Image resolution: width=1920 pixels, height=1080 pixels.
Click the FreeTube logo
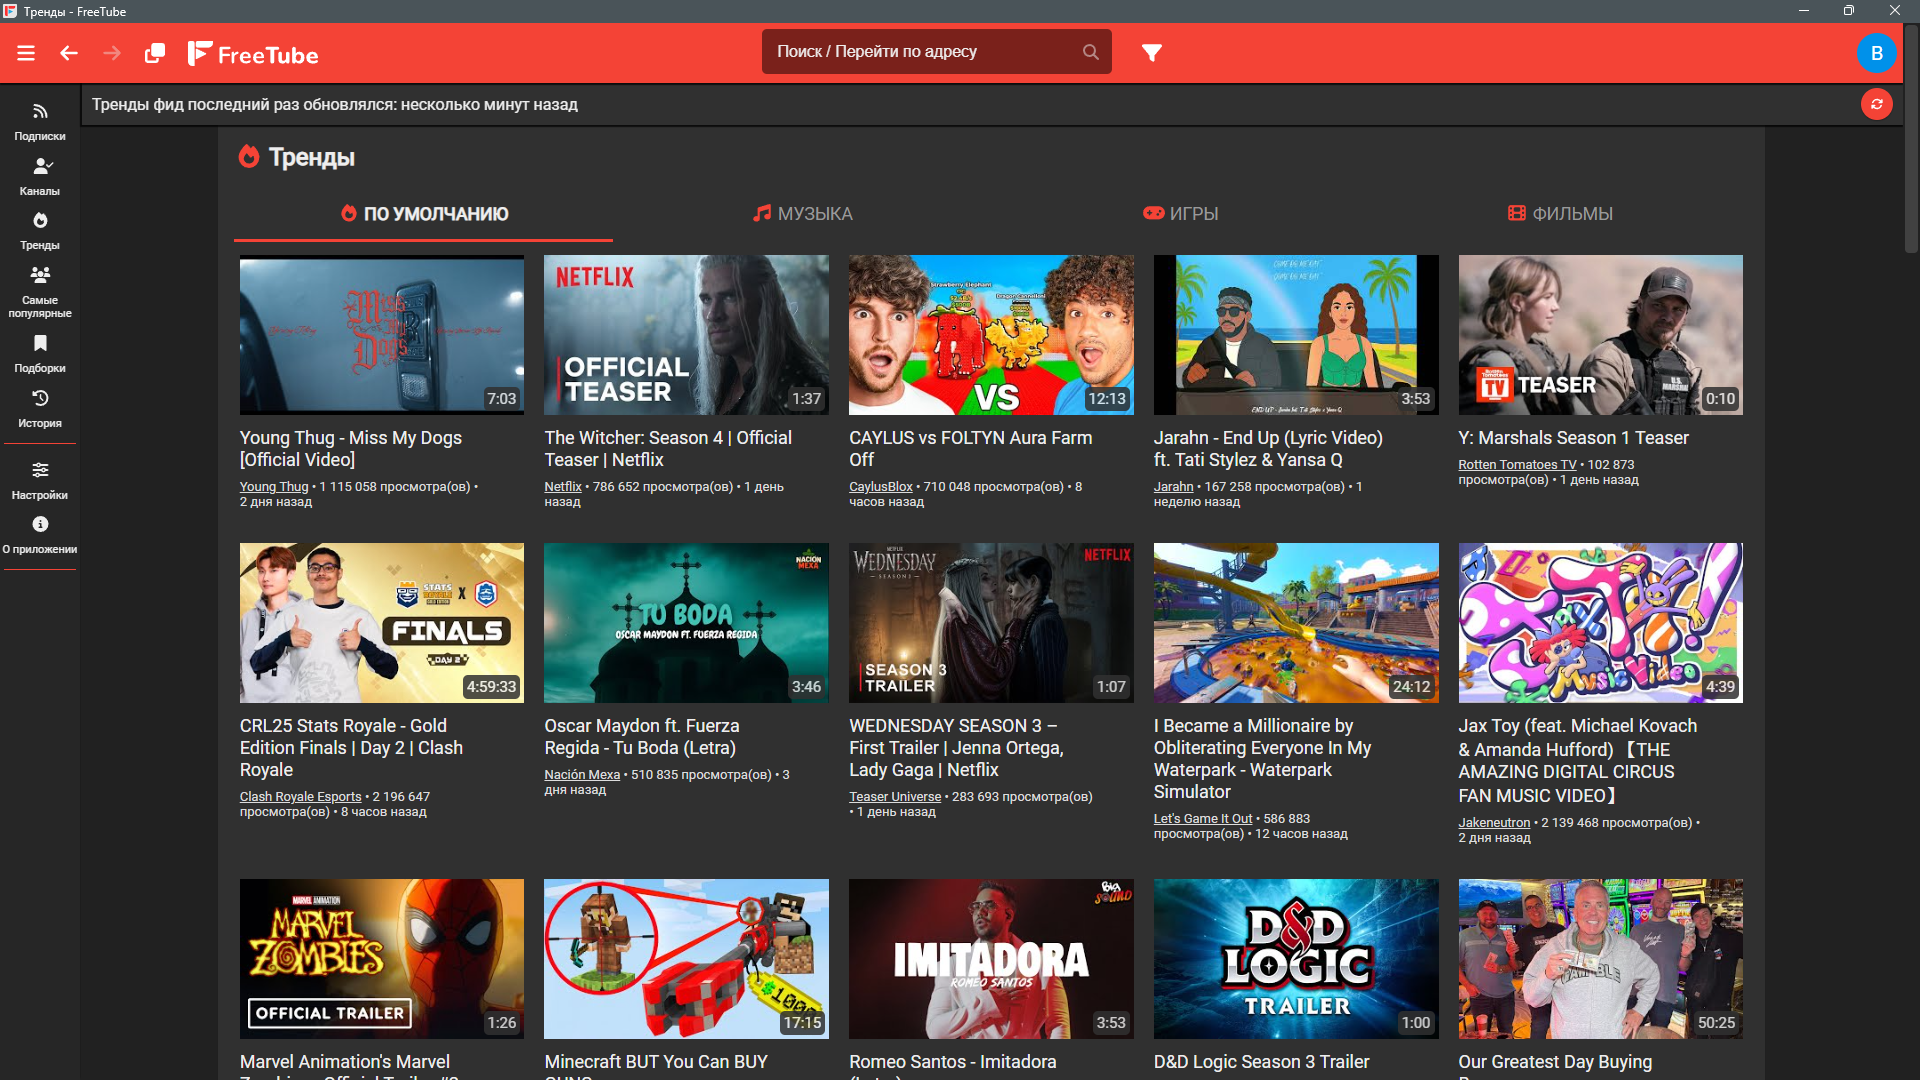(253, 54)
